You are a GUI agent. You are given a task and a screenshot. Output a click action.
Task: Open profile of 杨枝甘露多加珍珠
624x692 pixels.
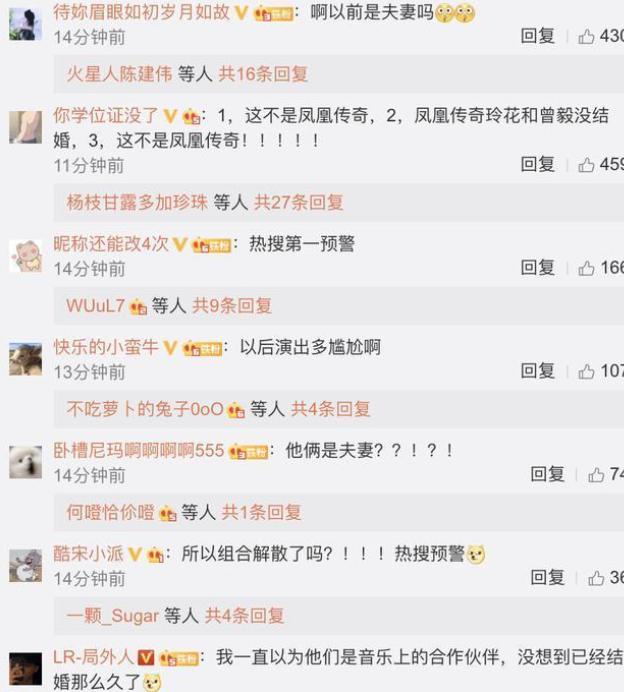(137, 203)
